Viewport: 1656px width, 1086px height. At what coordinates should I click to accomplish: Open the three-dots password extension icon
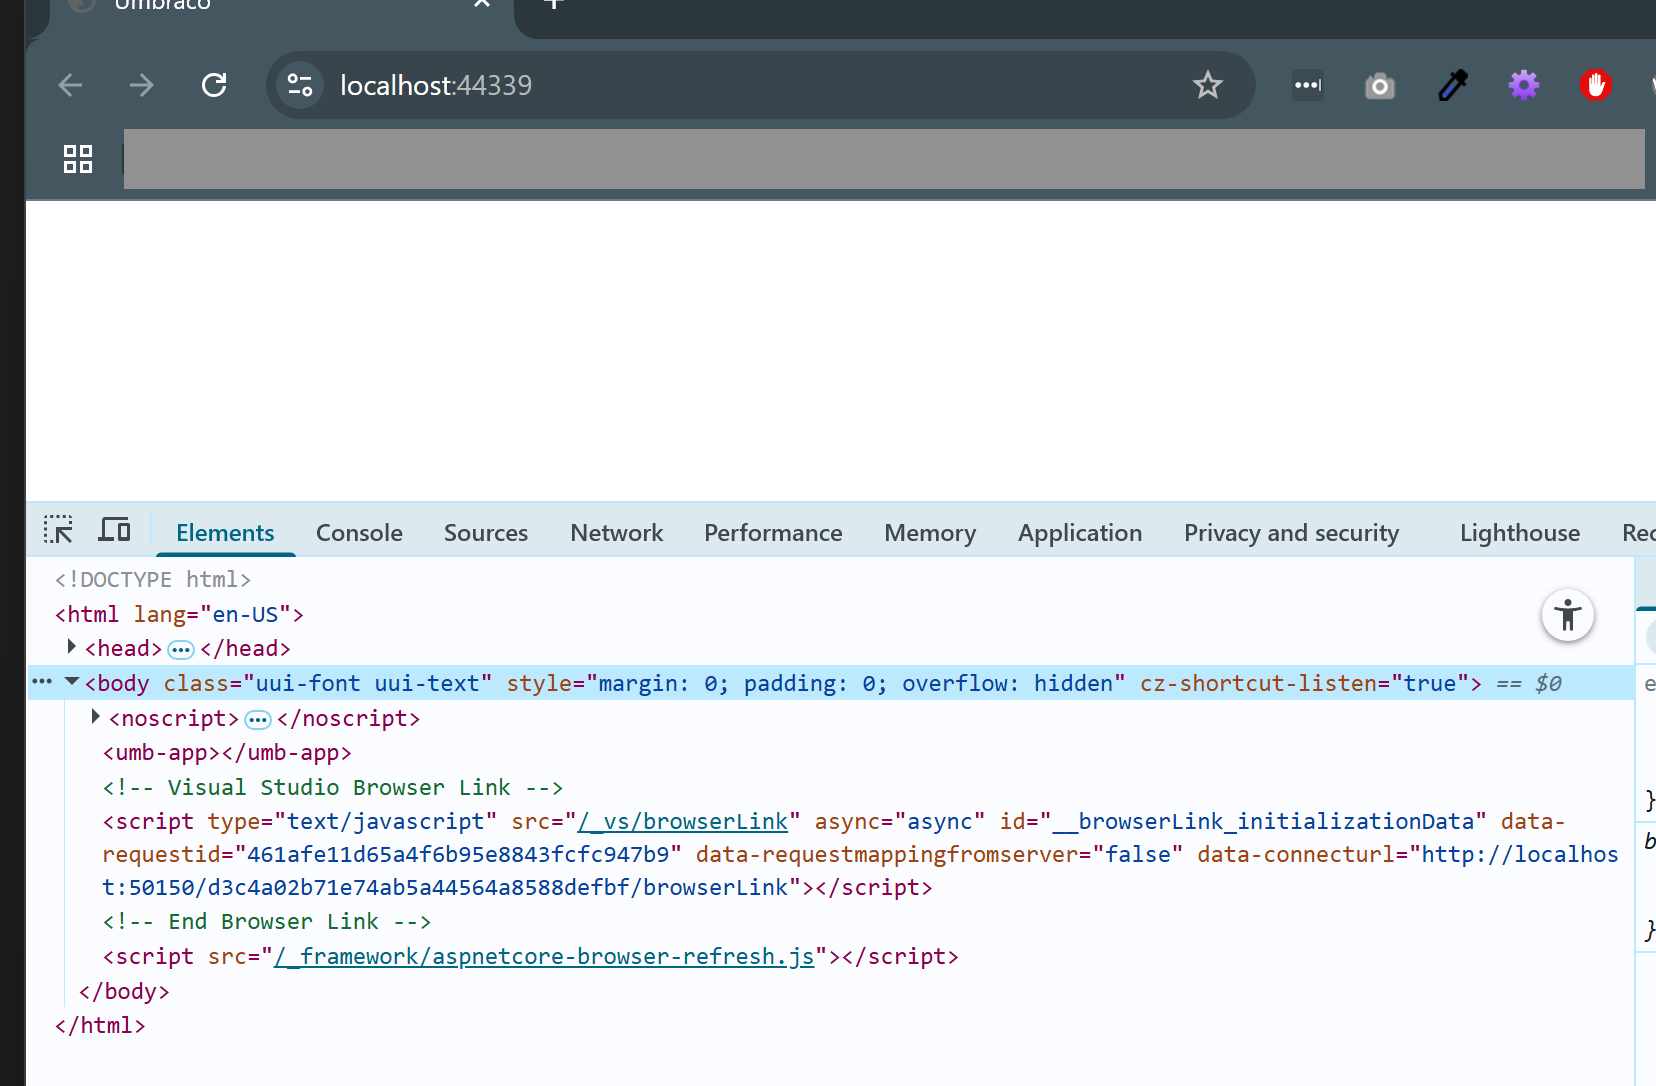[1308, 85]
